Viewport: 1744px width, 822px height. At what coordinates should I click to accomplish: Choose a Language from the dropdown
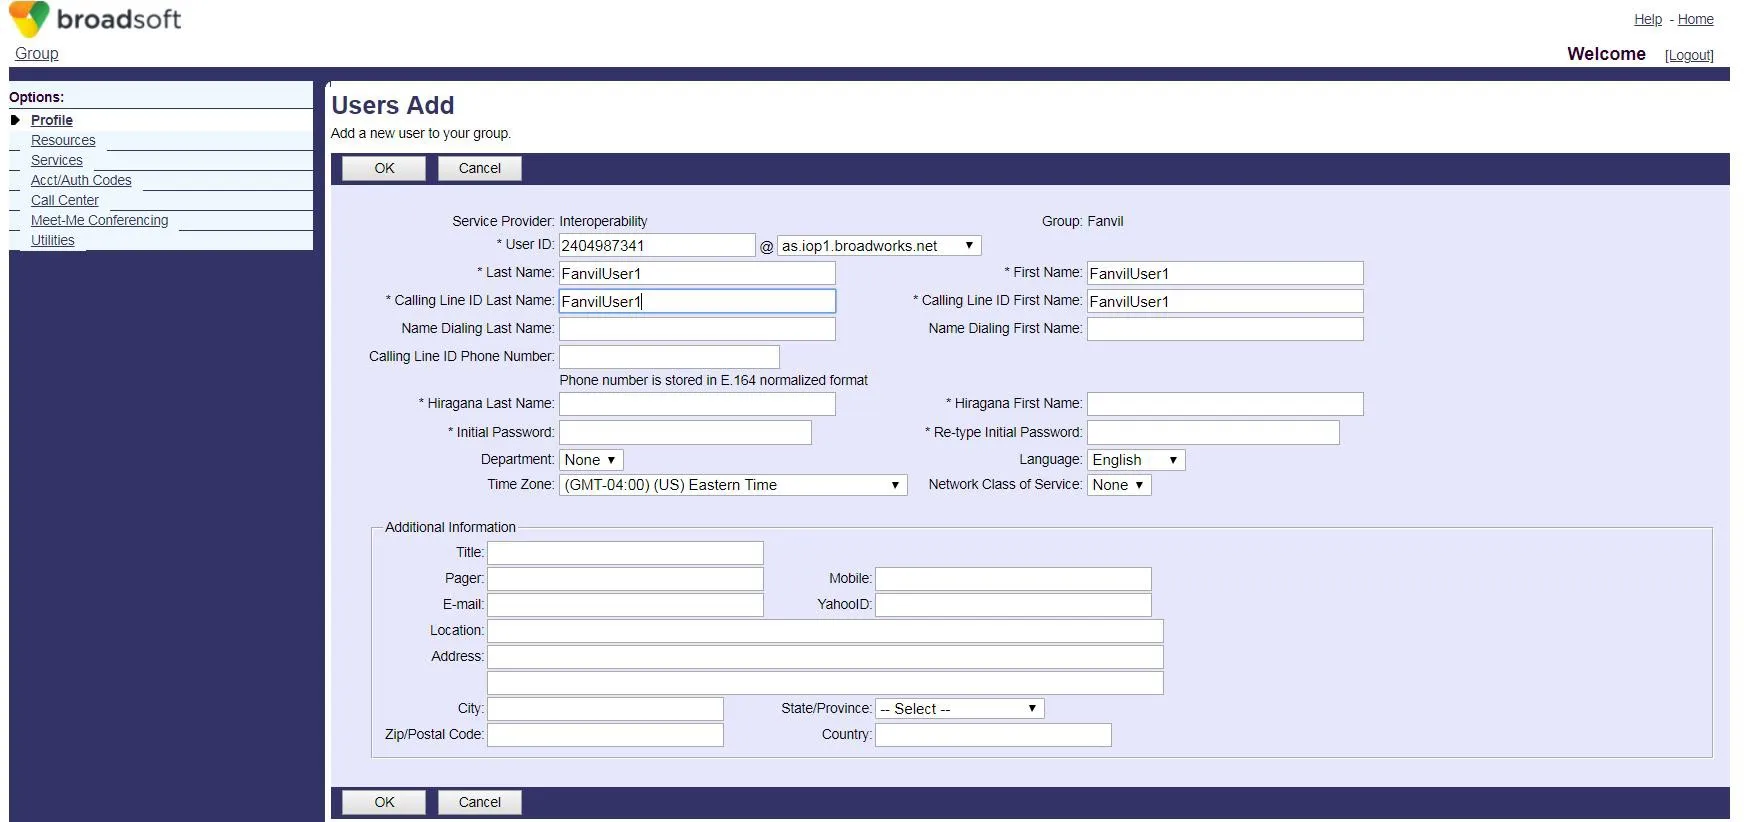click(x=1135, y=460)
